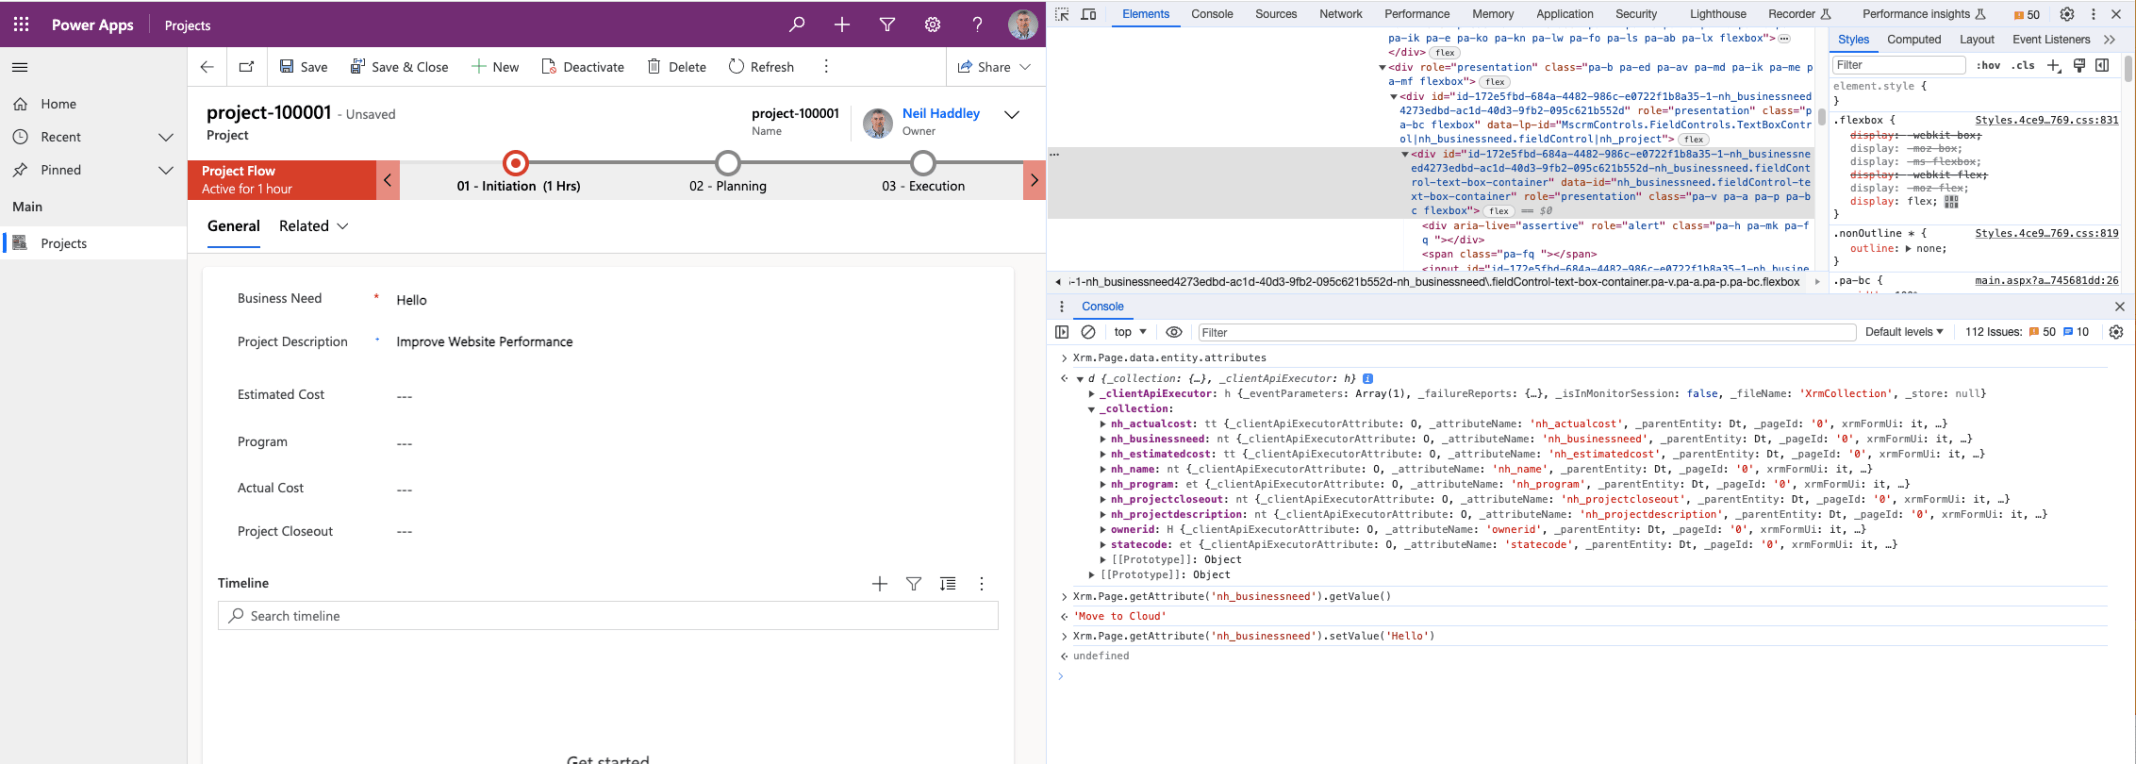
Task: Refresh the project record
Action: tap(761, 67)
